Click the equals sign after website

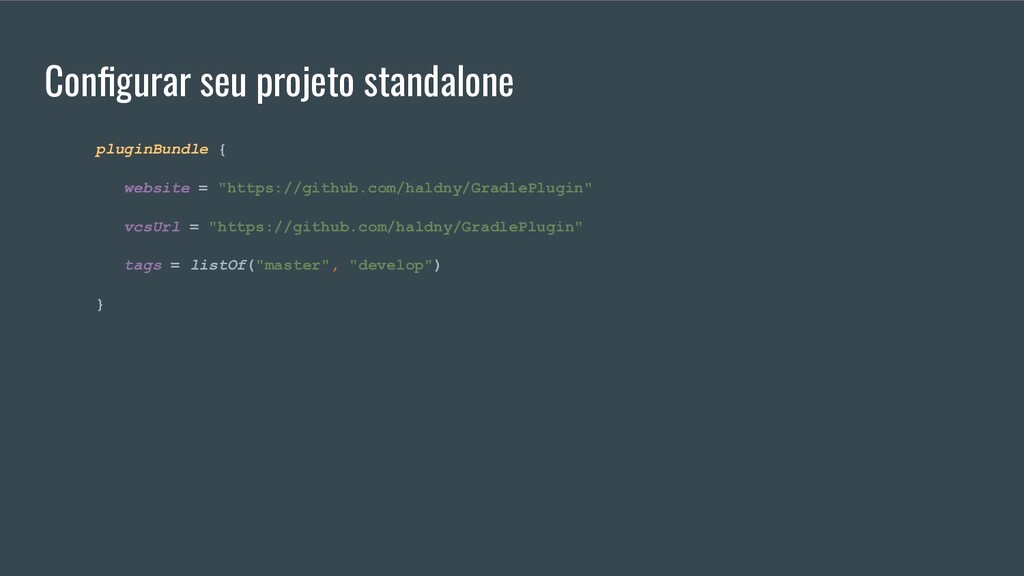pos(203,189)
